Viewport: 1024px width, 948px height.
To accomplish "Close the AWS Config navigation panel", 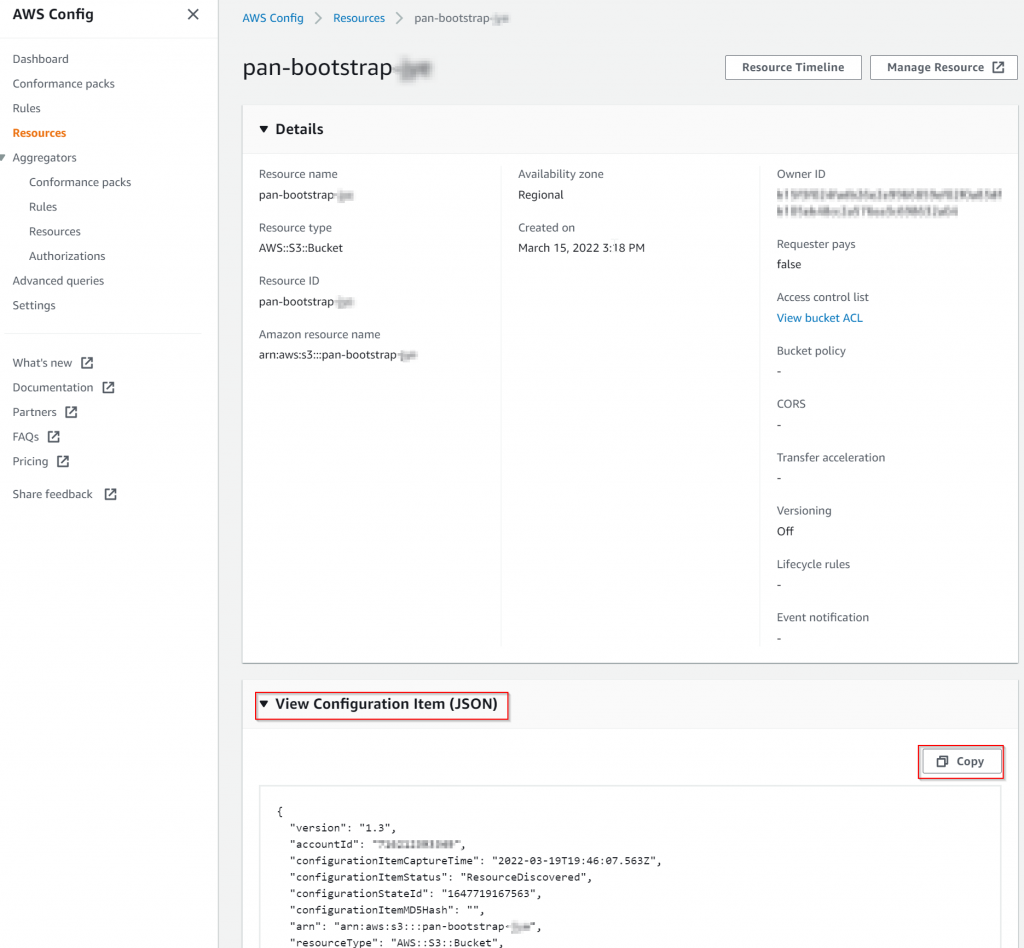I will click(x=193, y=14).
